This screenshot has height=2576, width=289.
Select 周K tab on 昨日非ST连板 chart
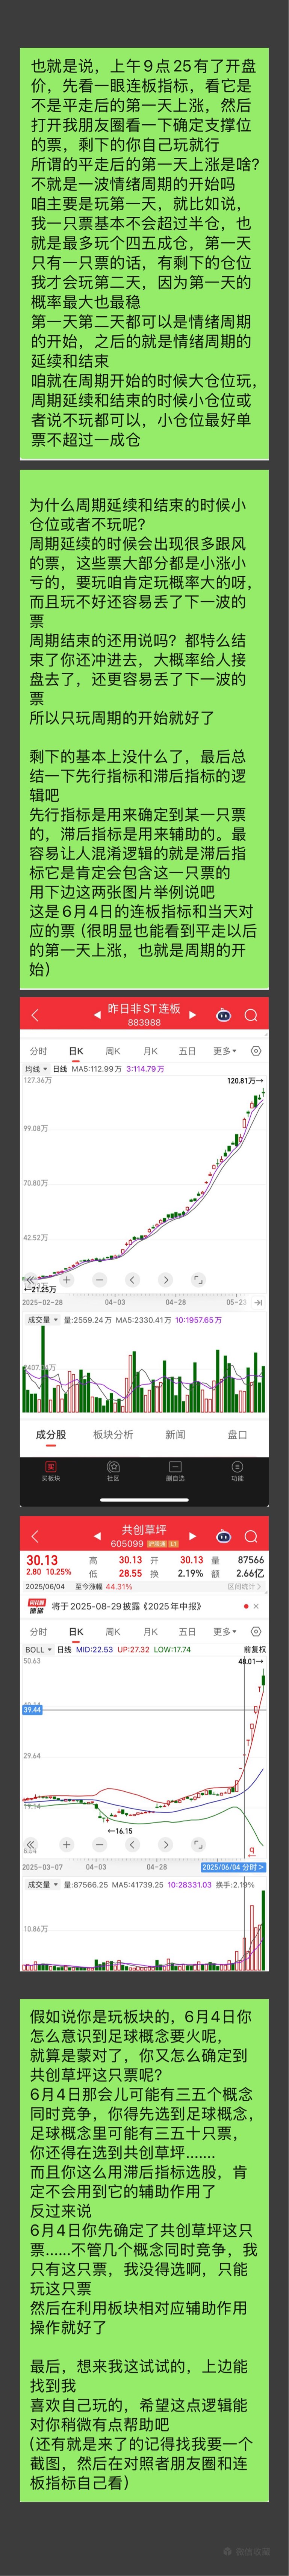[113, 1051]
